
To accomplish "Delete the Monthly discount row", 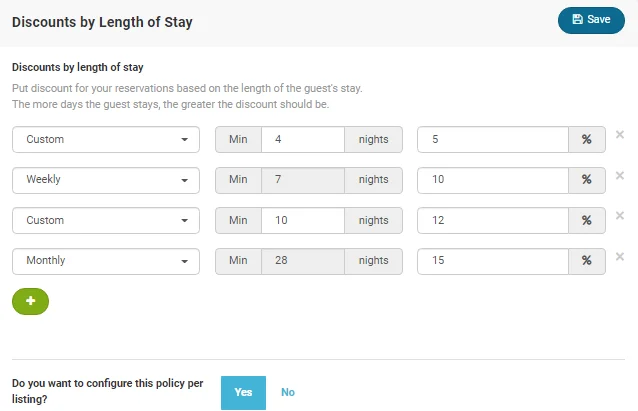I will 620,256.
